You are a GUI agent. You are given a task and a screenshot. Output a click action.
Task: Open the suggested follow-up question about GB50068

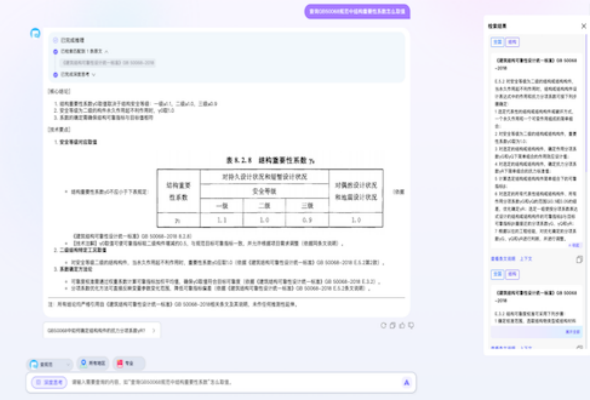pyautogui.click(x=102, y=330)
